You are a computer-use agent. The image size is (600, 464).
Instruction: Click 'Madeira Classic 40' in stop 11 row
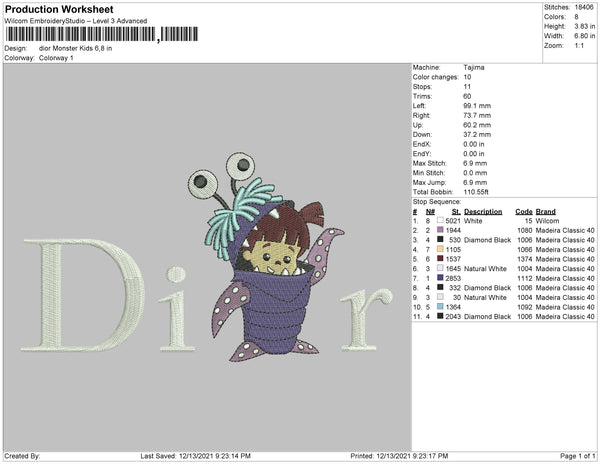565,316
